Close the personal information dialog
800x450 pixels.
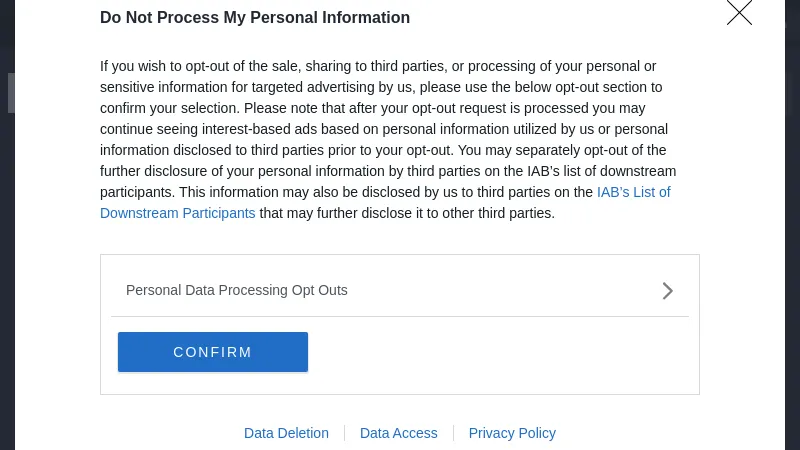739,13
